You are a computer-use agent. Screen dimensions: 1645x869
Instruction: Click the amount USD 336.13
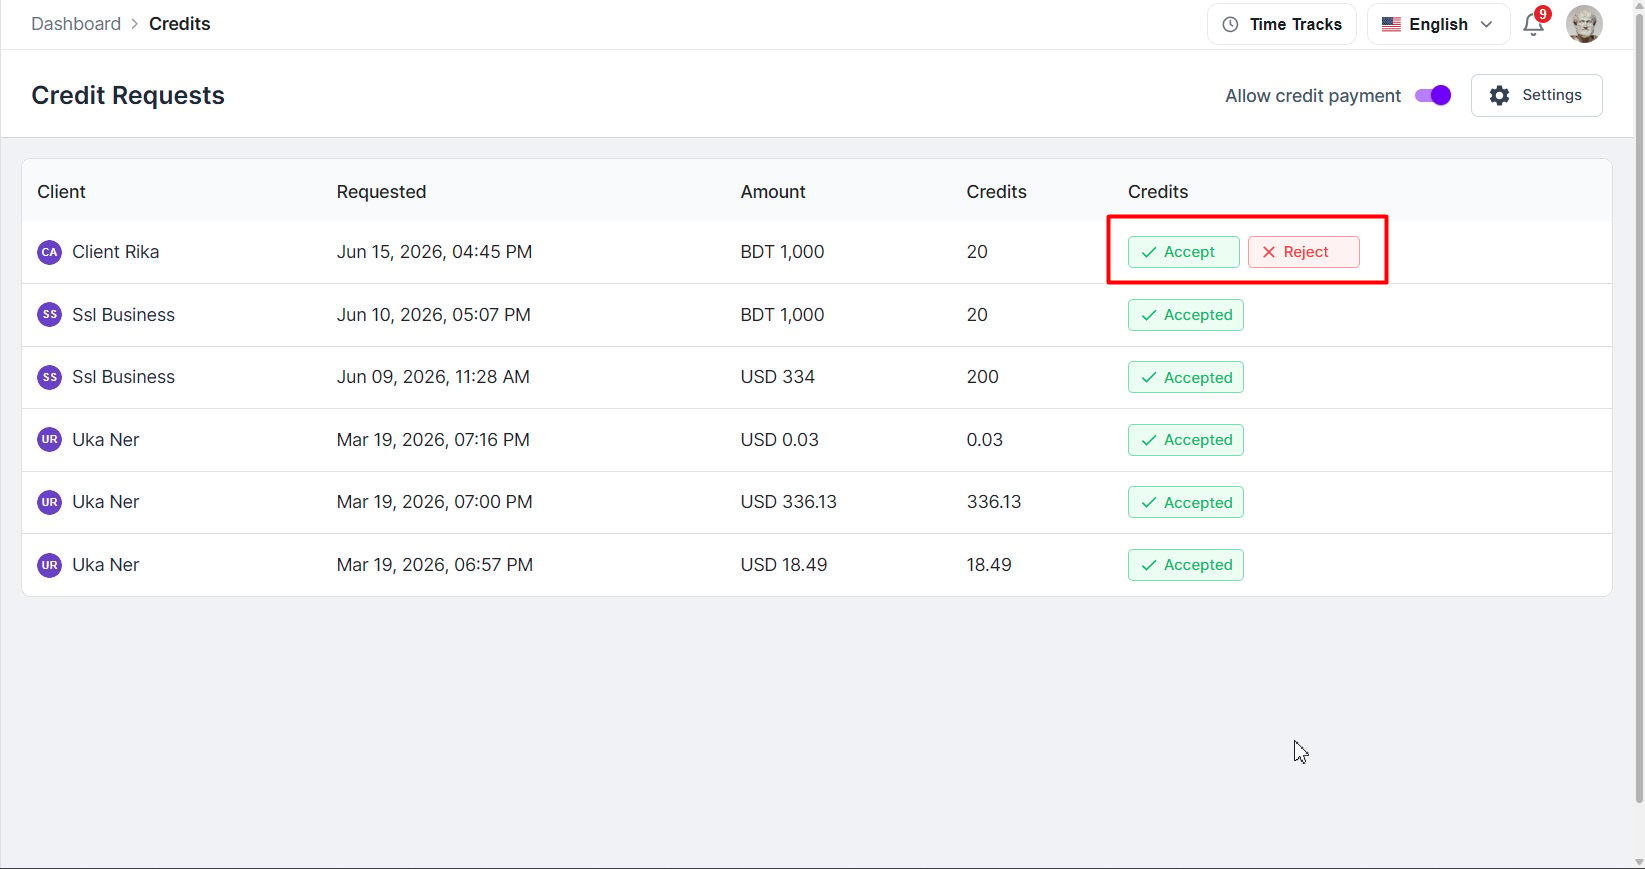pos(788,502)
